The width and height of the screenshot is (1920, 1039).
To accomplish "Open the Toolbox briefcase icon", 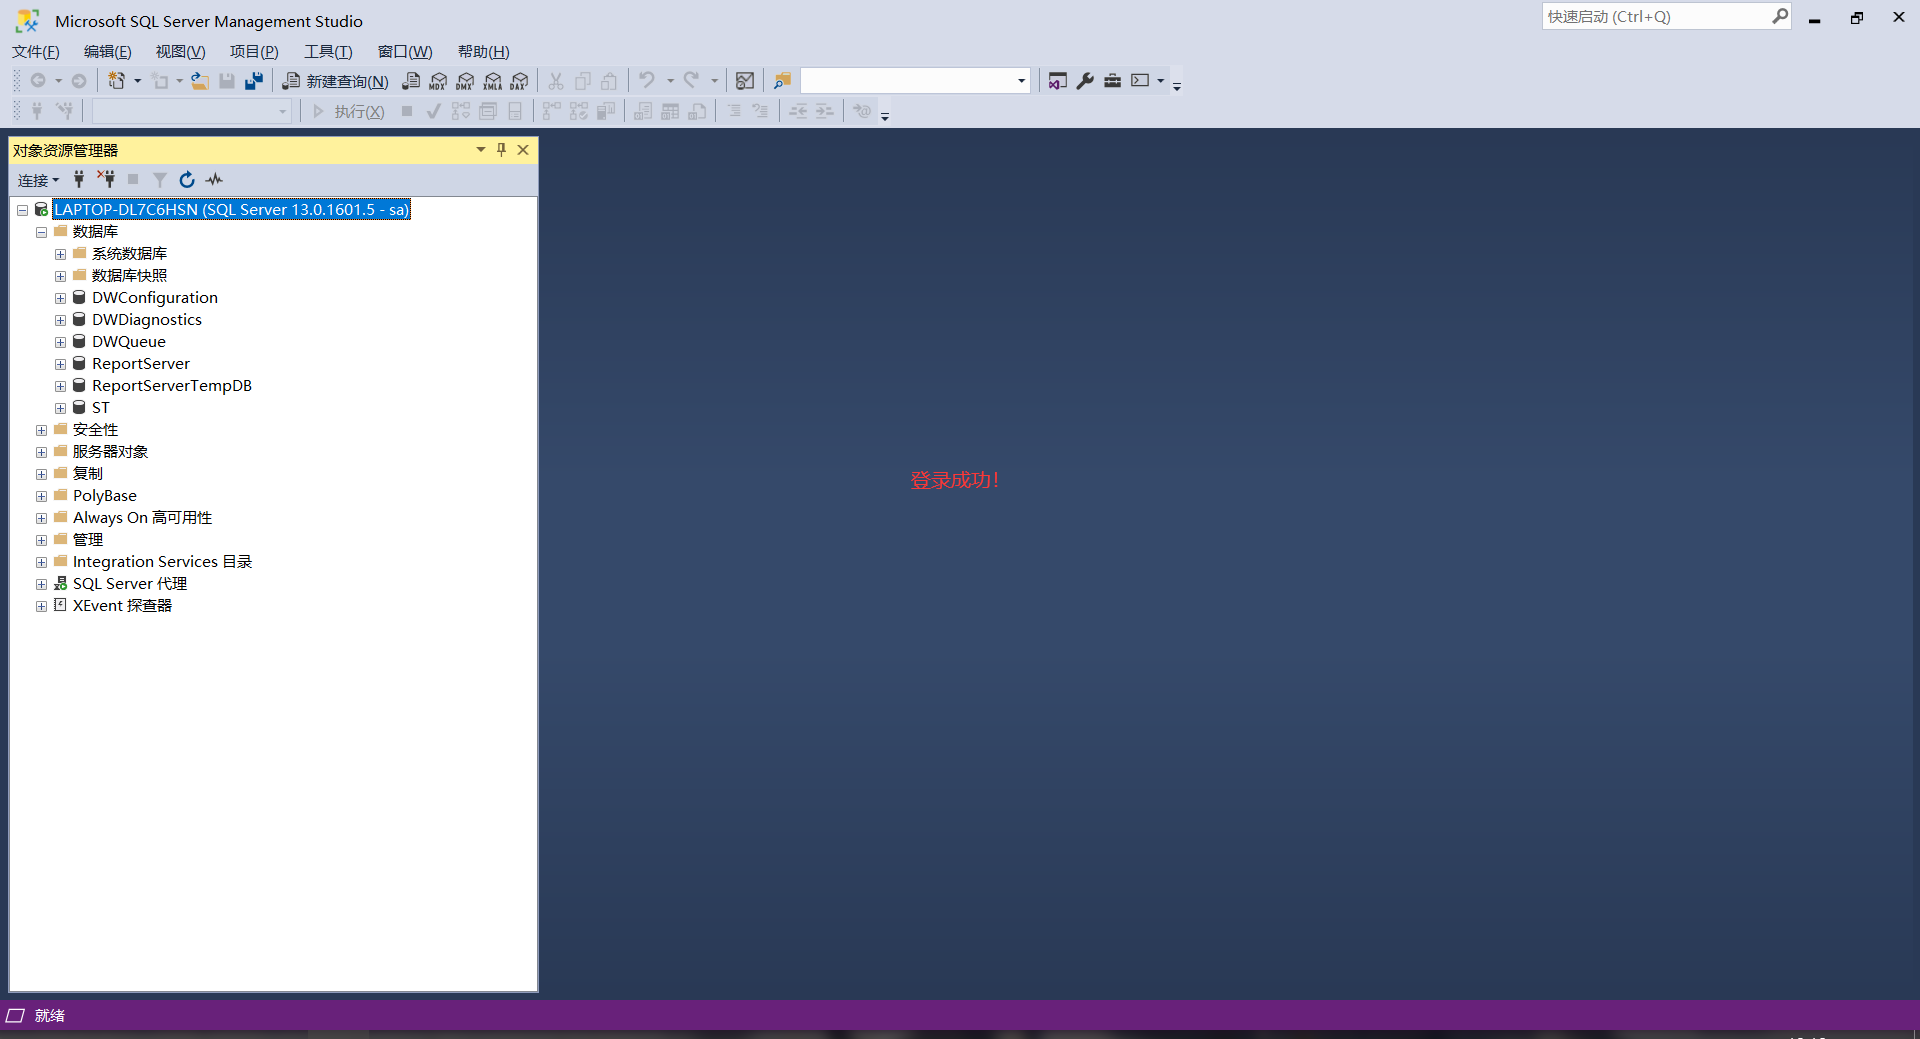I will (x=1112, y=81).
